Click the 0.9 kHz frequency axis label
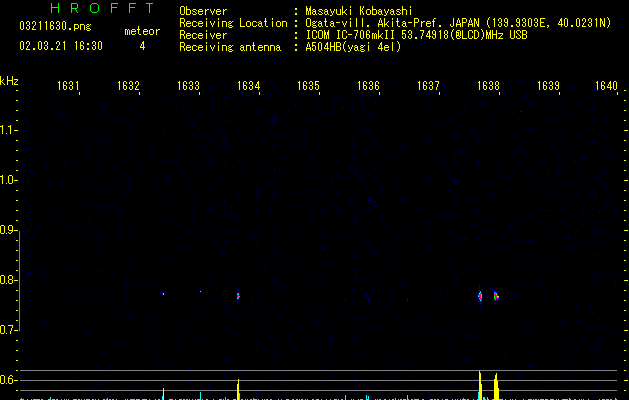The height and width of the screenshot is (400, 629). [x=8, y=230]
